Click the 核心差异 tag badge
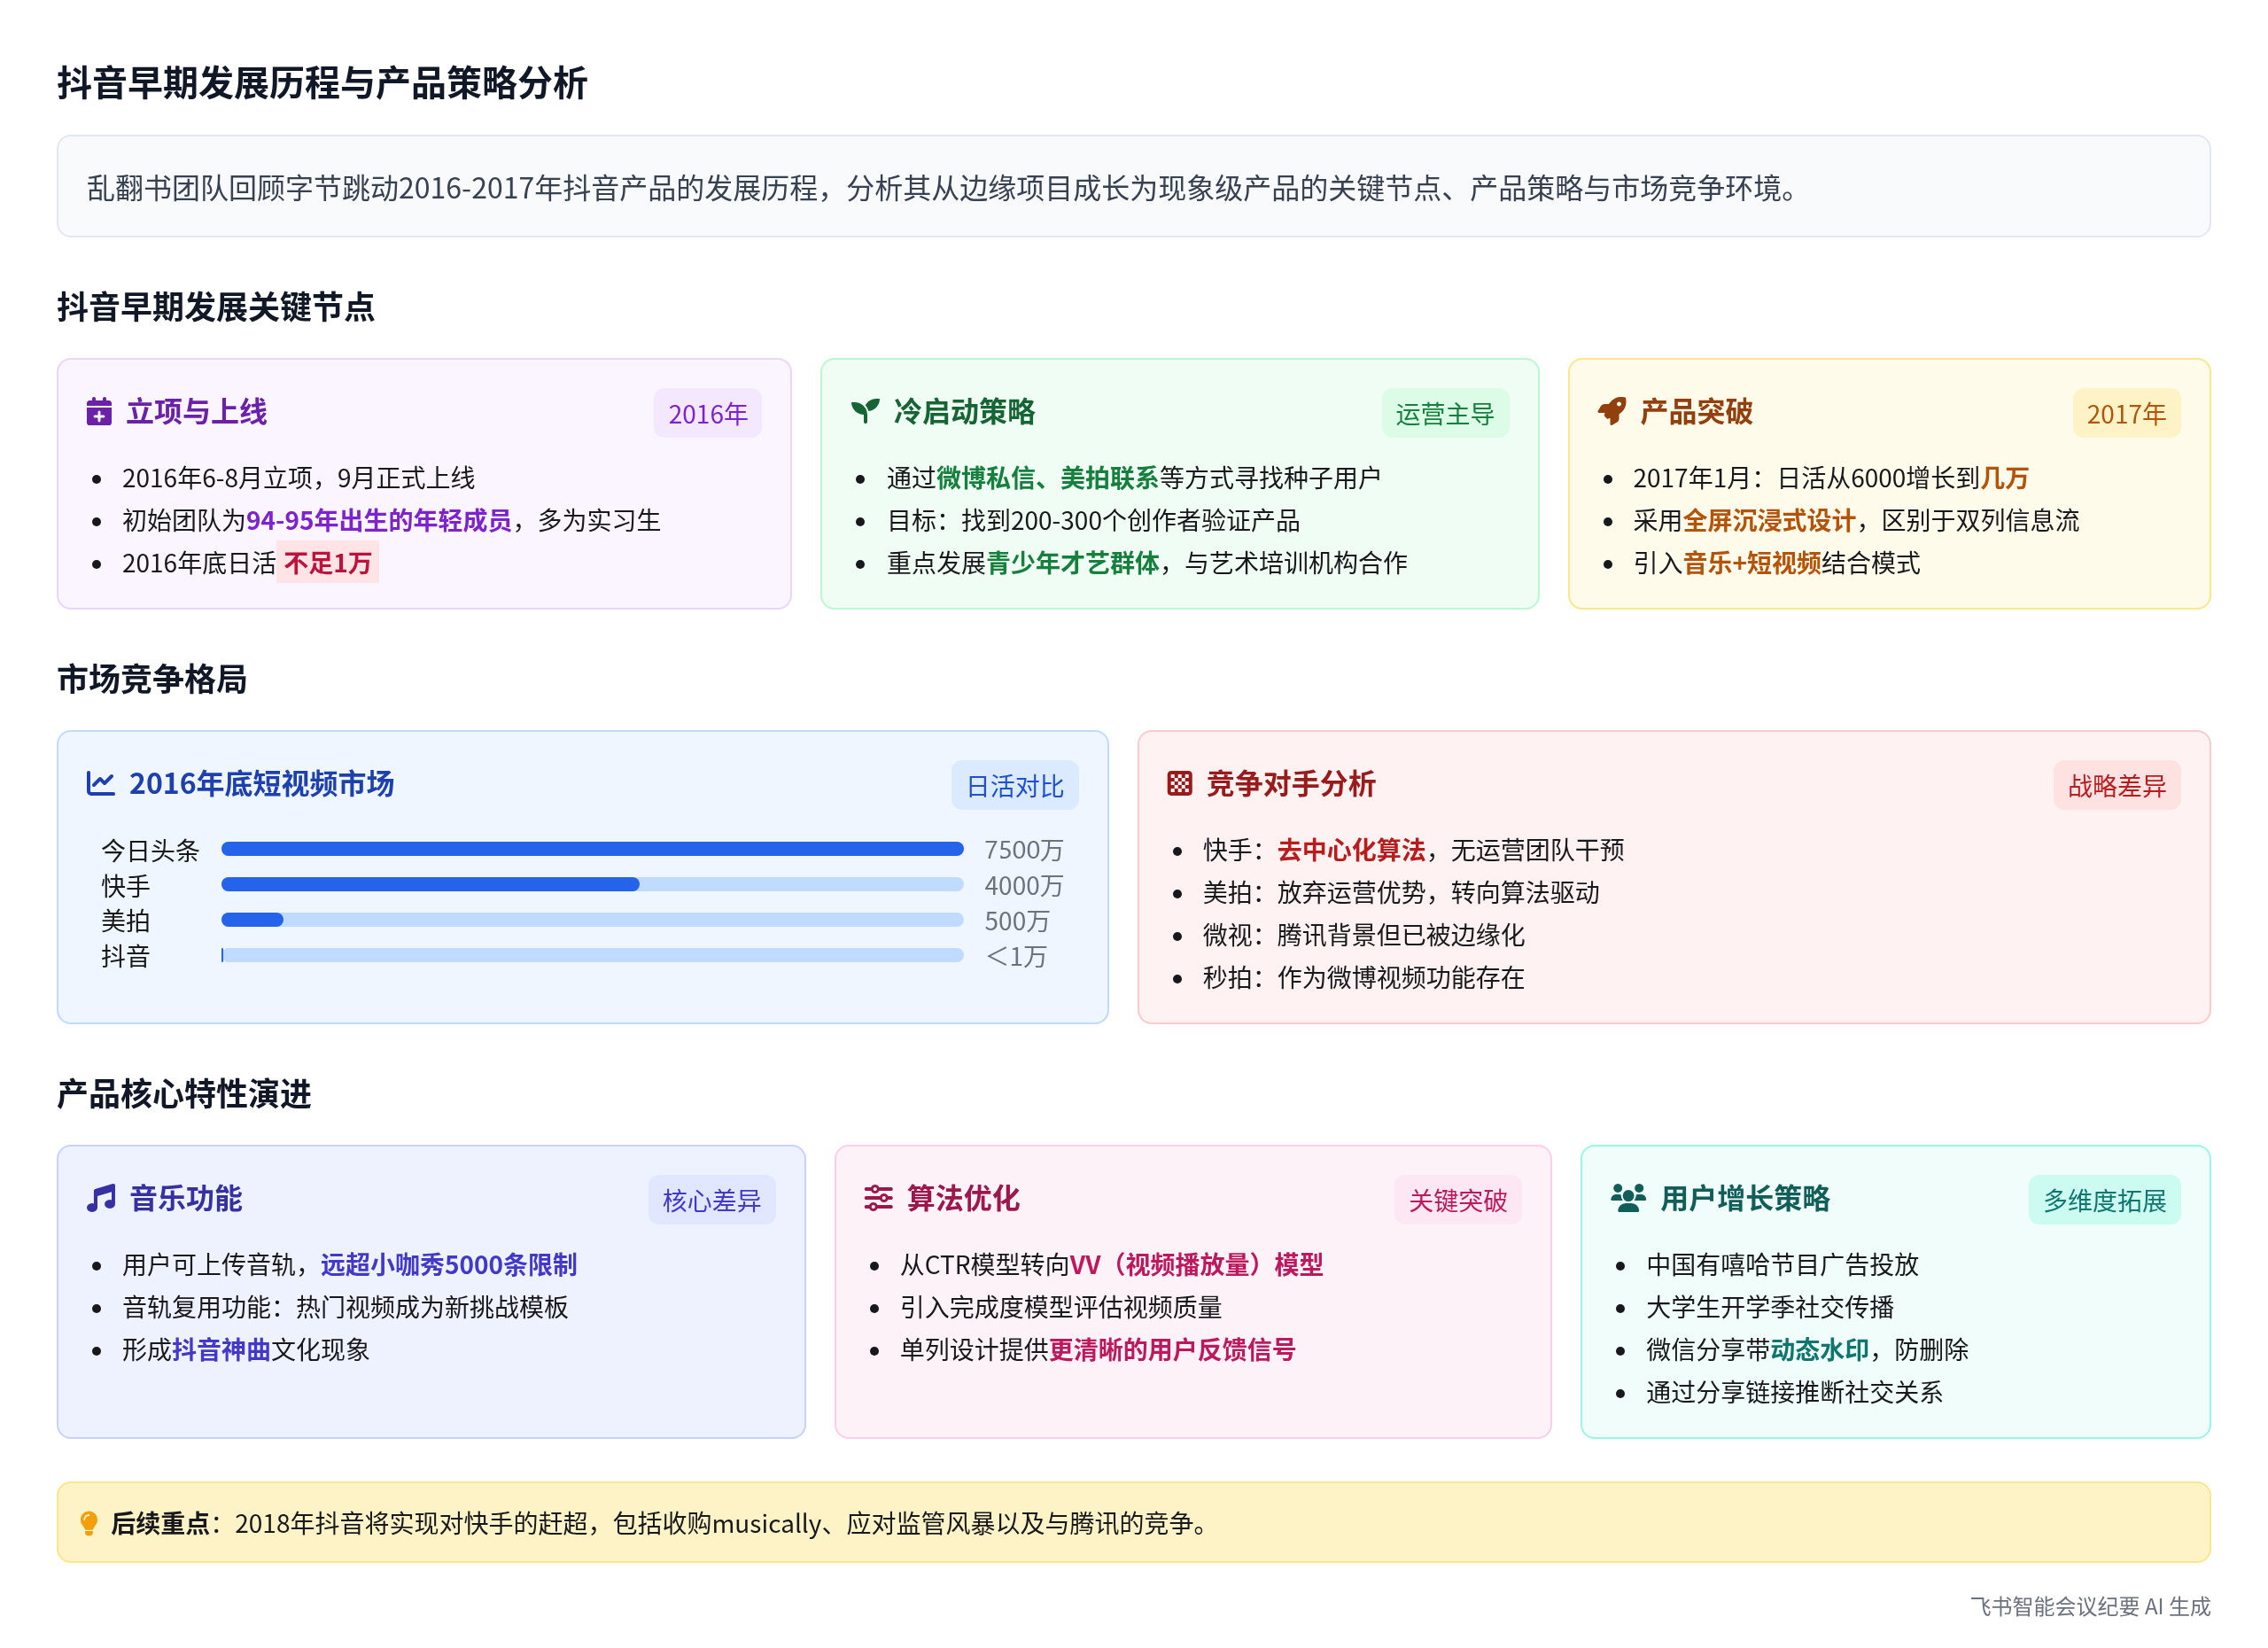2268x1648 pixels. tap(711, 1201)
